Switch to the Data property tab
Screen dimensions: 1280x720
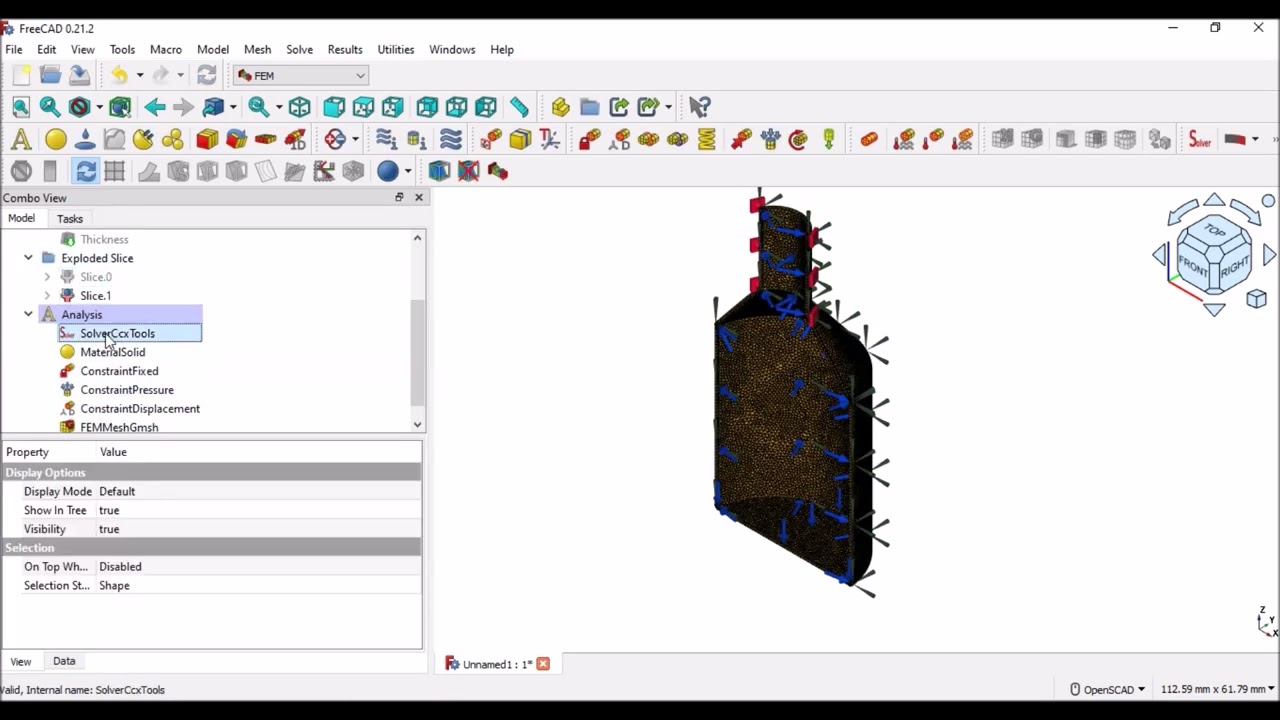pos(64,661)
